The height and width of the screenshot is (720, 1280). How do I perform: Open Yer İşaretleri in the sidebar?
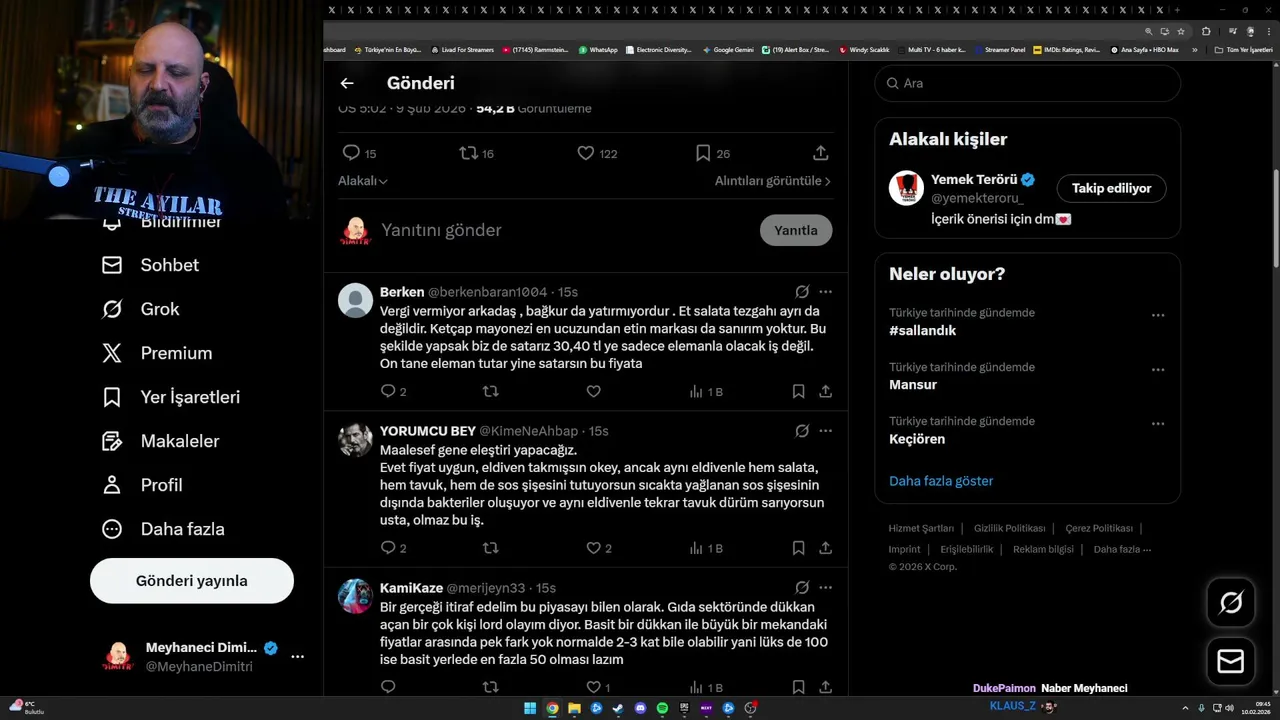(170, 397)
